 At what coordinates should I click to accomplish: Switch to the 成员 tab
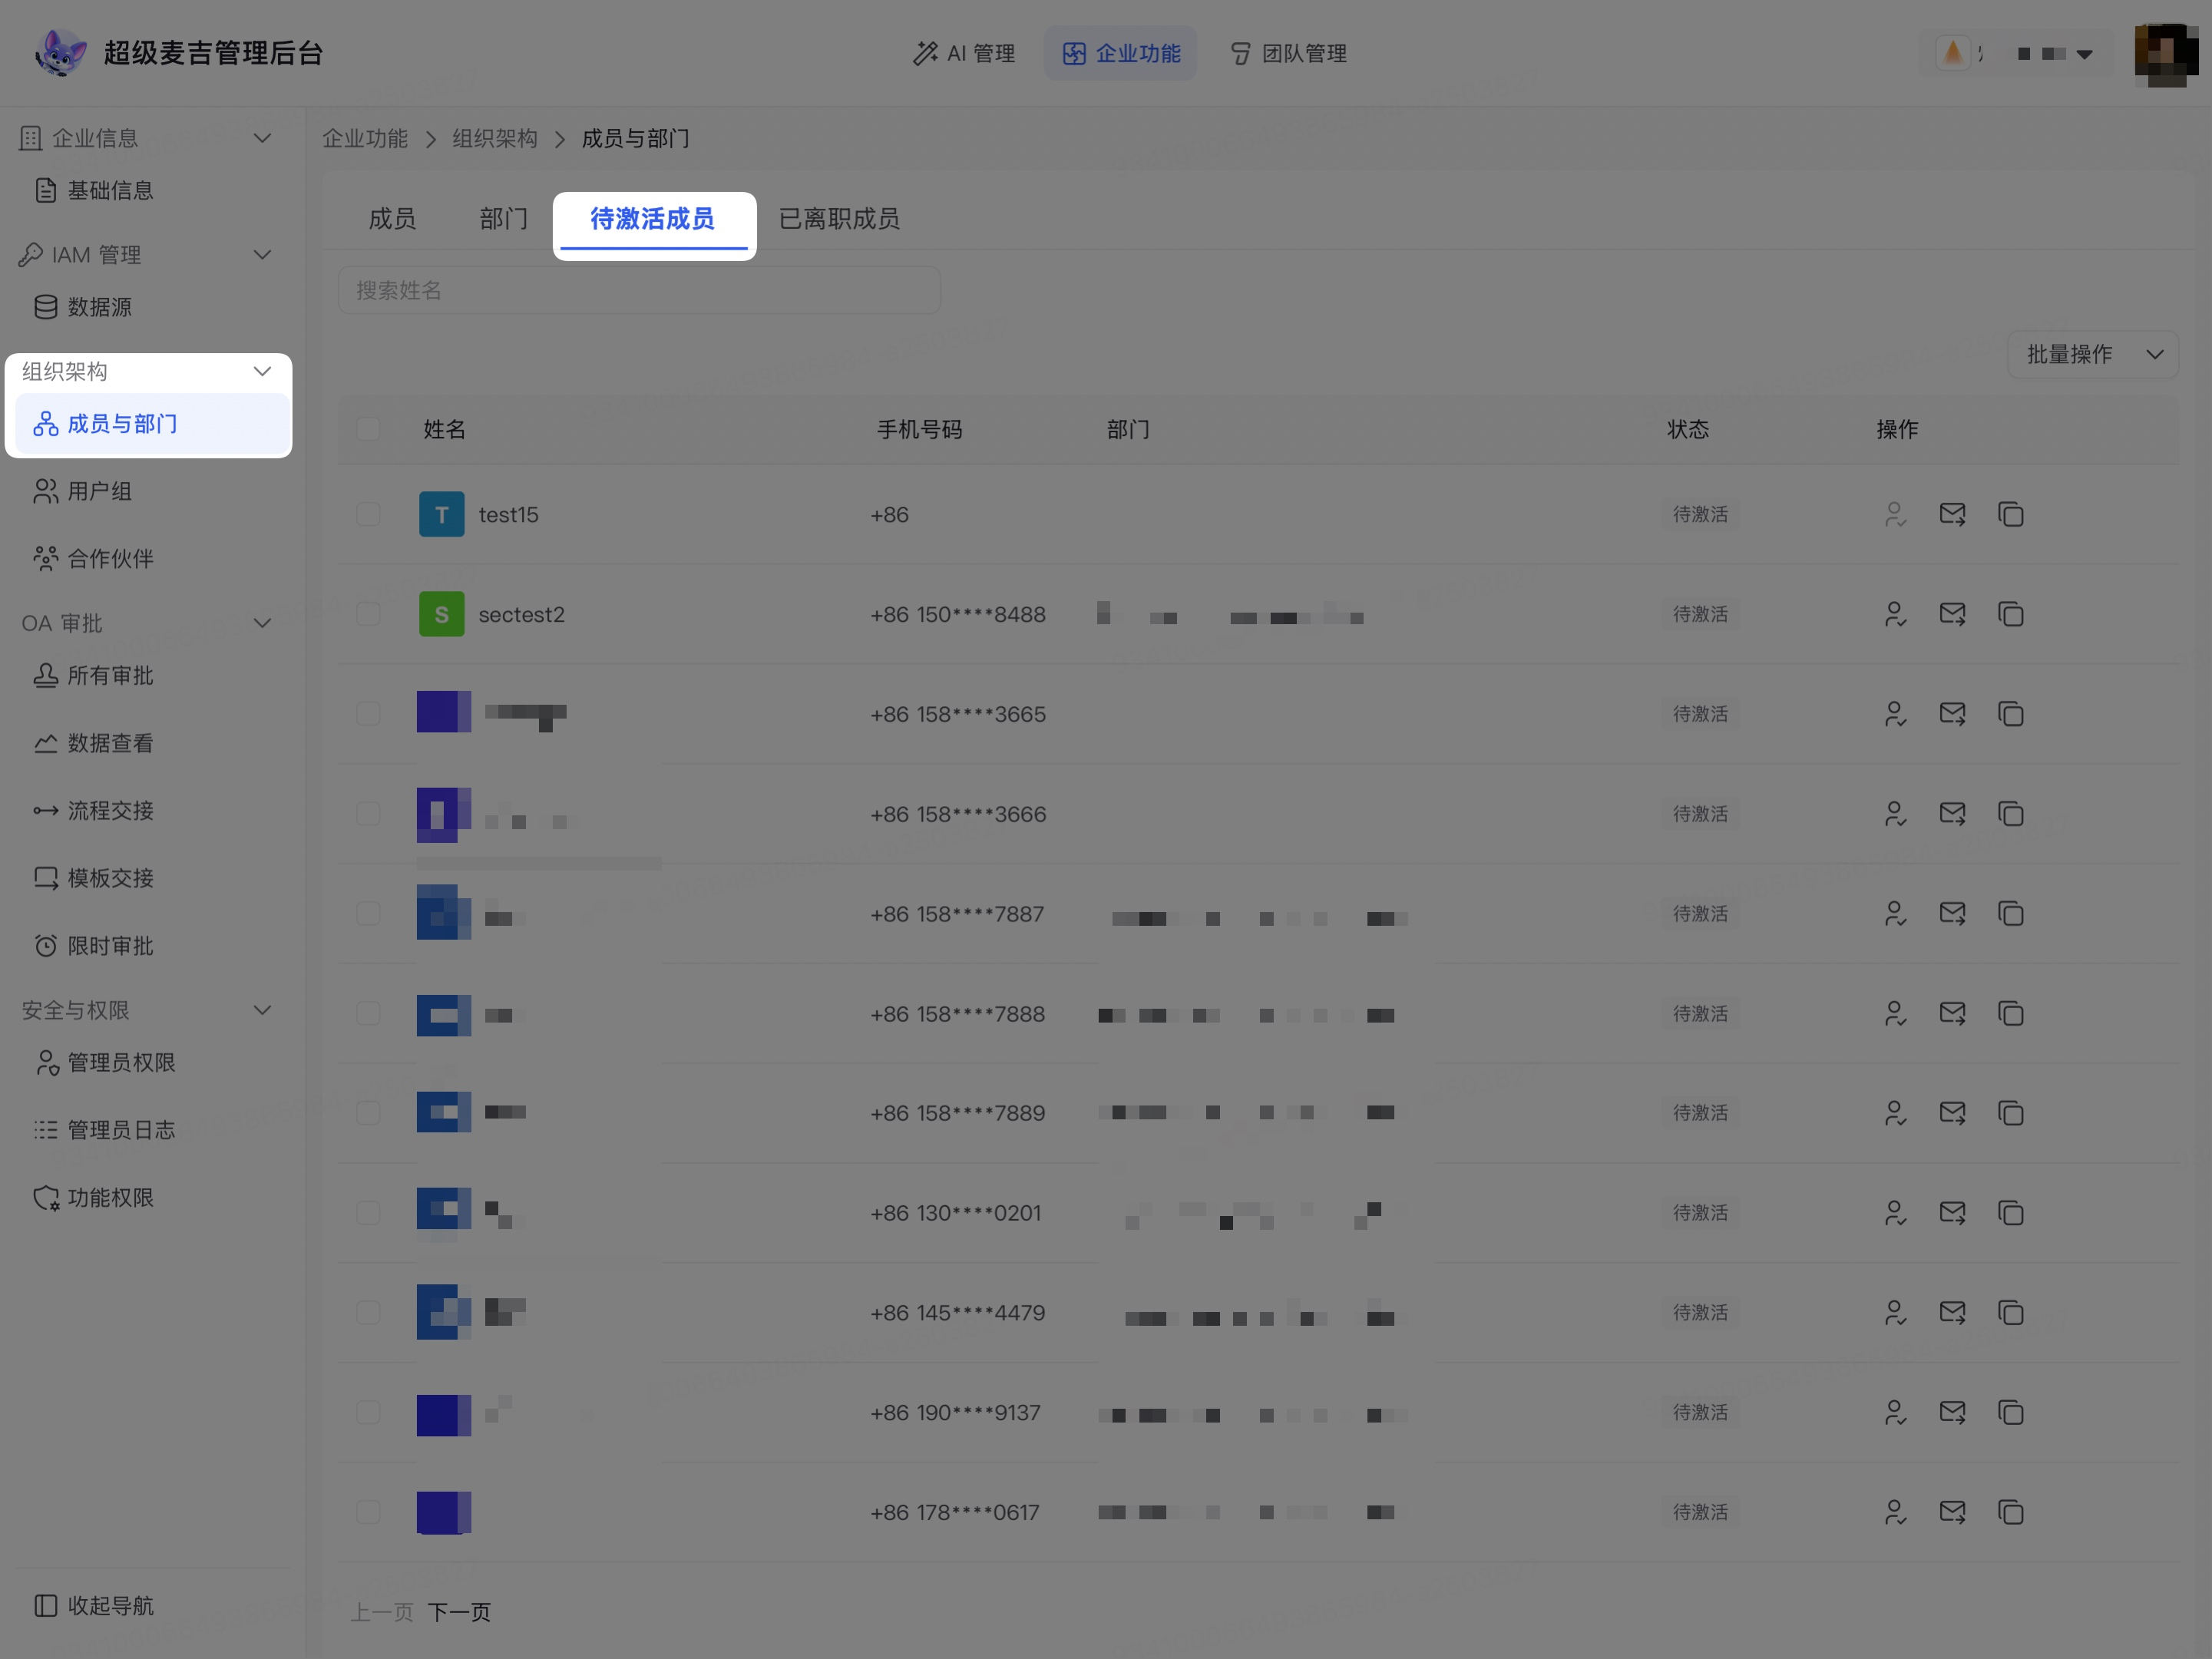coord(392,219)
